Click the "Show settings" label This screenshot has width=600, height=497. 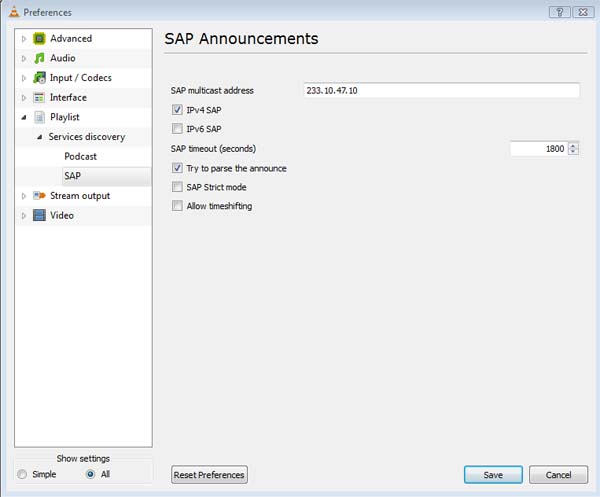pyautogui.click(x=83, y=458)
